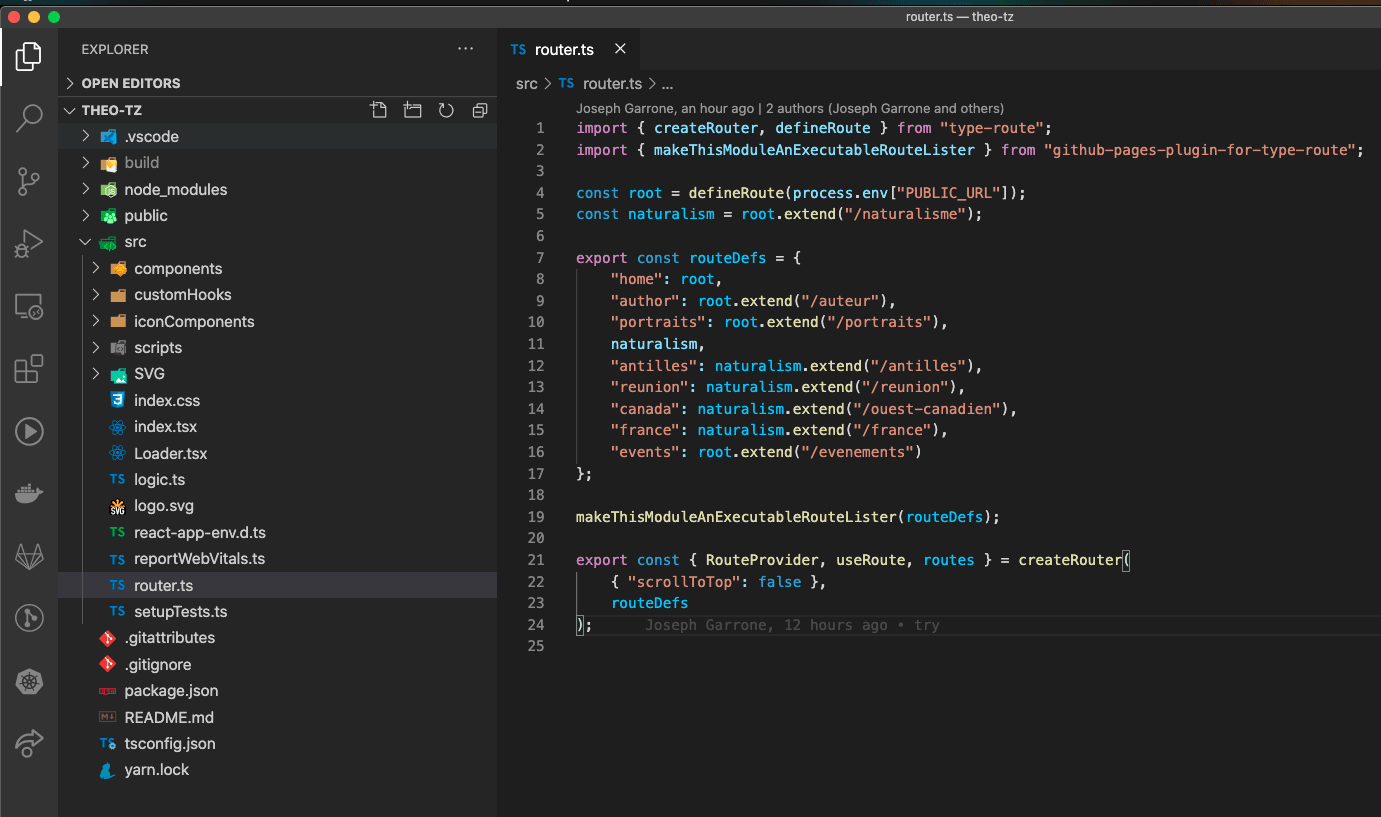Click the New Folder icon in THEO-TZ header
The width and height of the screenshot is (1381, 817).
click(412, 110)
